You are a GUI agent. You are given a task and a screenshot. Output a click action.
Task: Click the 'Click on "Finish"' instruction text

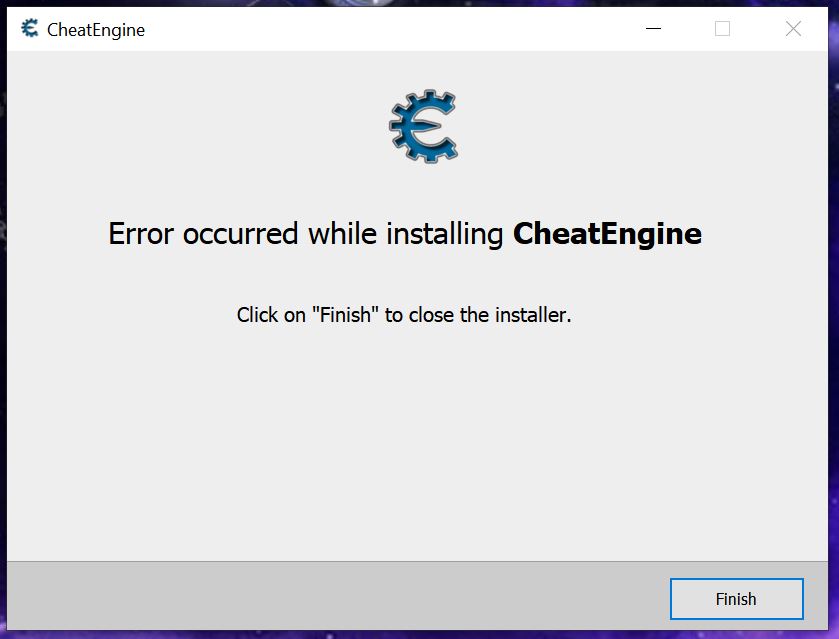point(404,315)
